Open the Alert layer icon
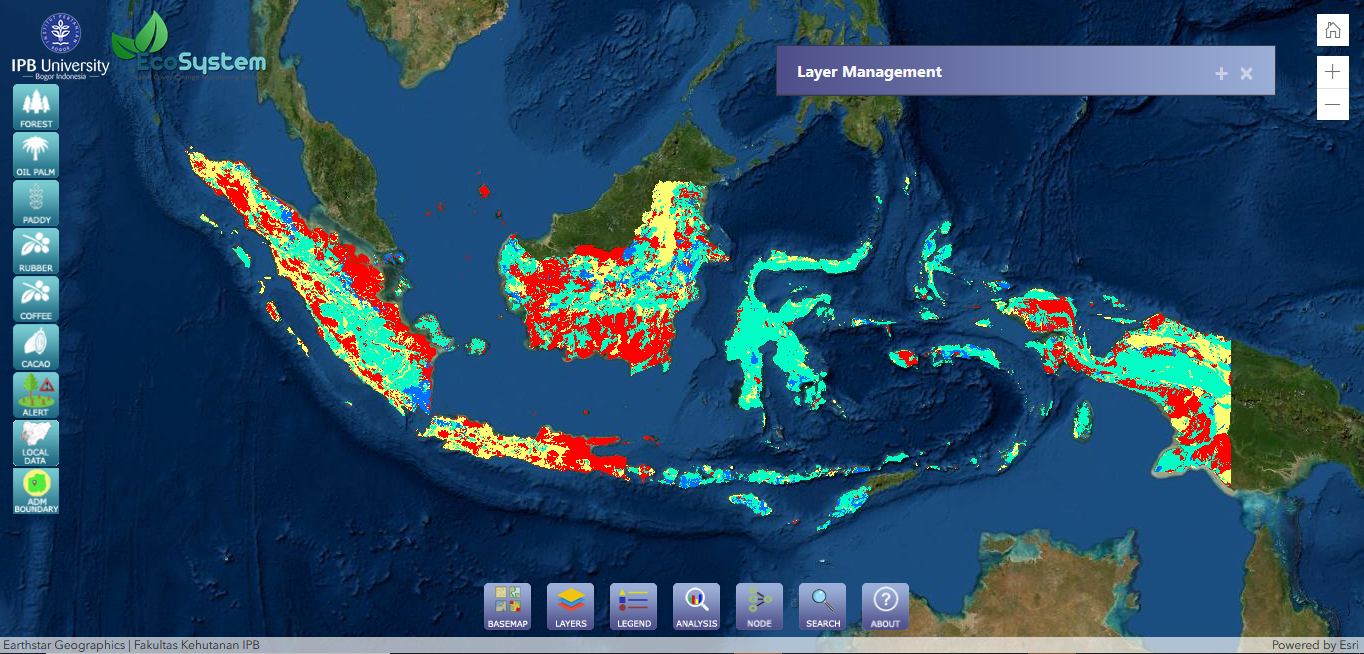This screenshot has width=1364, height=654. [35, 395]
